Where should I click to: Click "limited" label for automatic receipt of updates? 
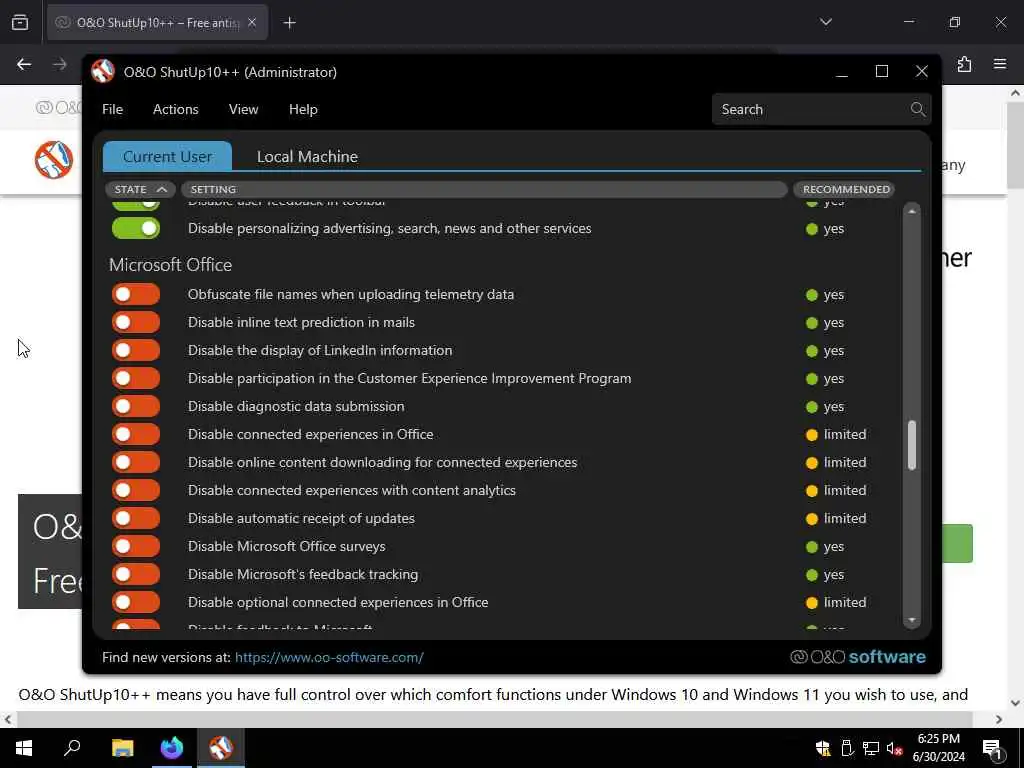point(845,519)
